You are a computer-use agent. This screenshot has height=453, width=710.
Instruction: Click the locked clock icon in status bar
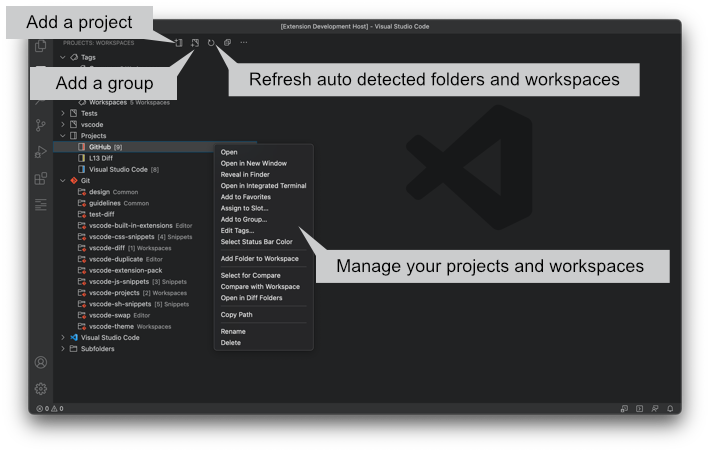click(x=624, y=409)
